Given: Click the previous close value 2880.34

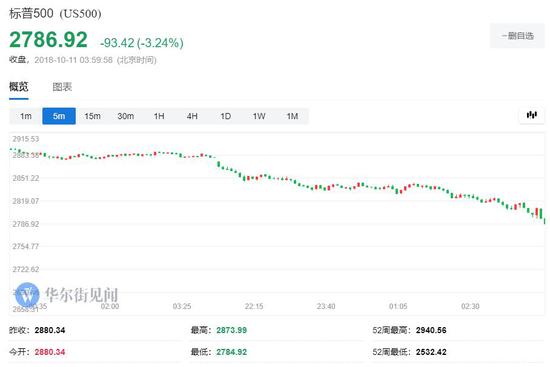Looking at the screenshot, I should click(x=50, y=330).
